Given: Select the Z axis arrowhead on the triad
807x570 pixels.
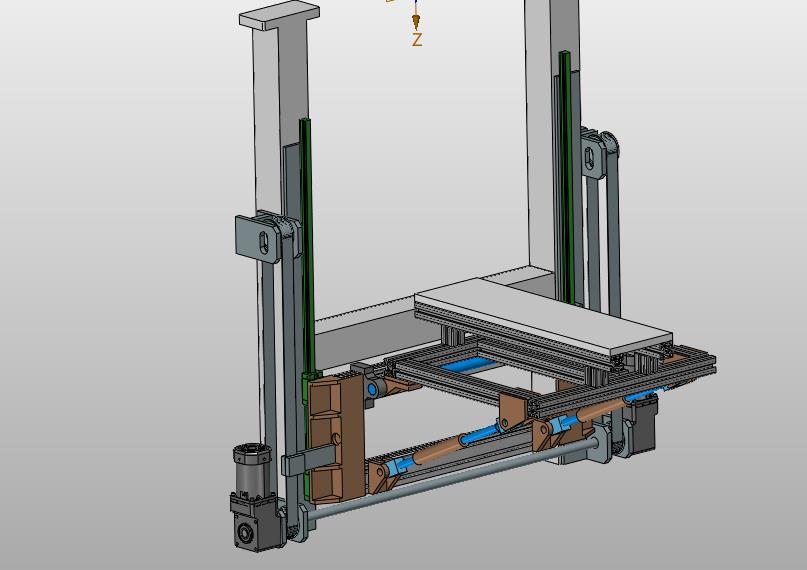Looking at the screenshot, I should (x=416, y=22).
